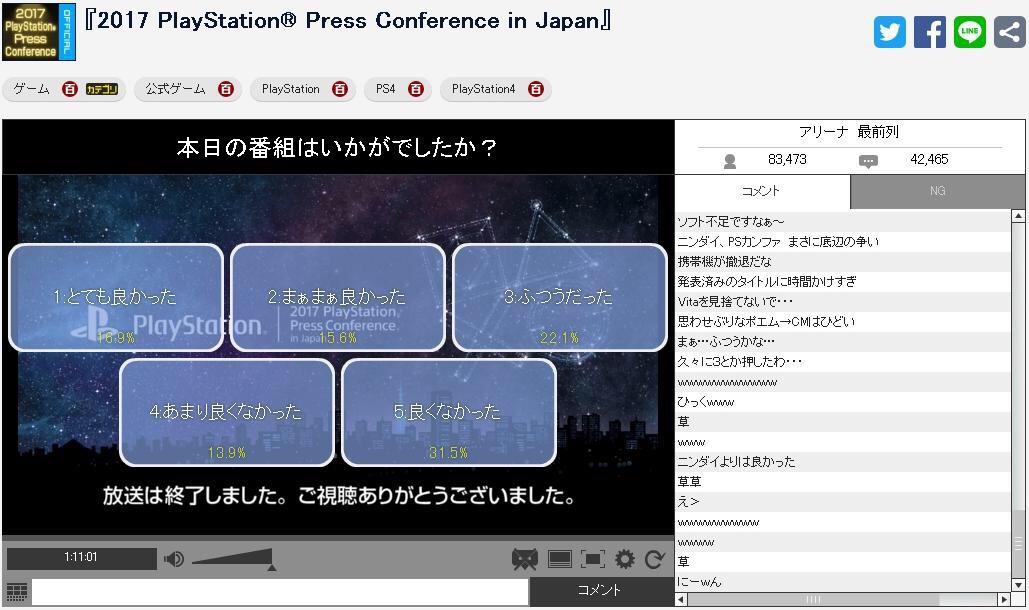Click the comment count bubble icon
Viewport: 1029px width, 610px height.
(868, 161)
